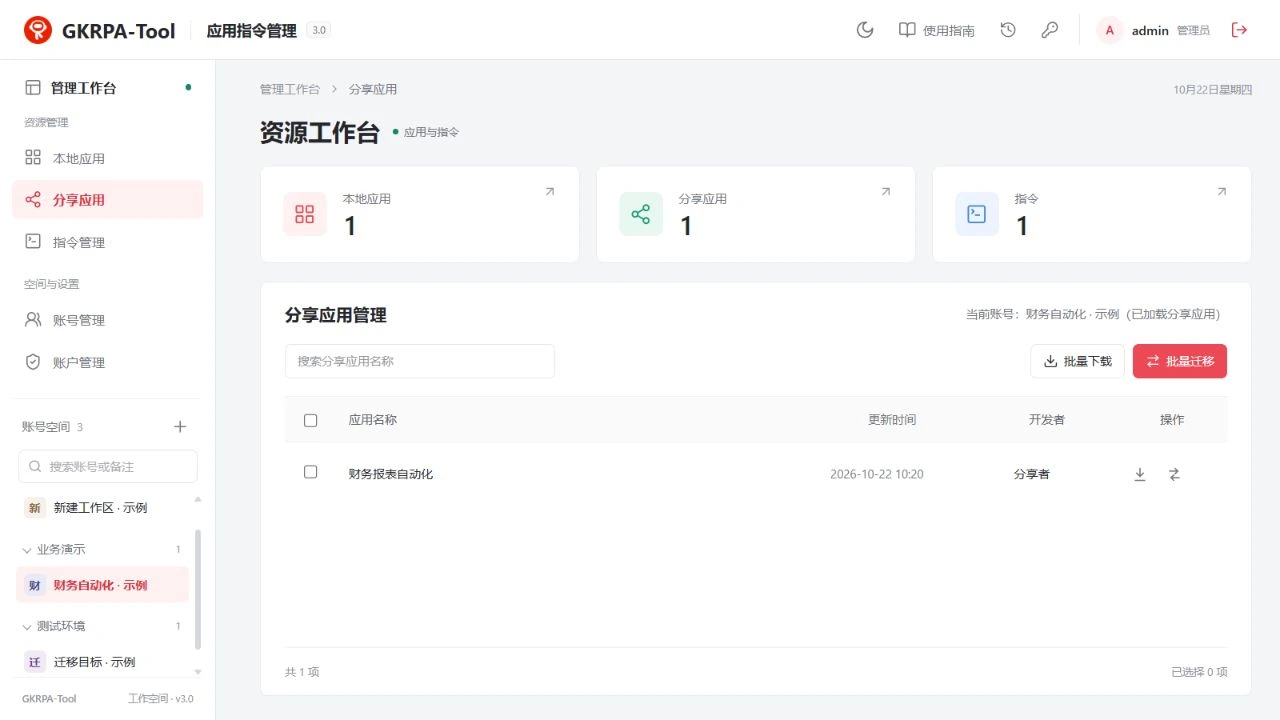Click the 指令 terminal card icon

(977, 214)
